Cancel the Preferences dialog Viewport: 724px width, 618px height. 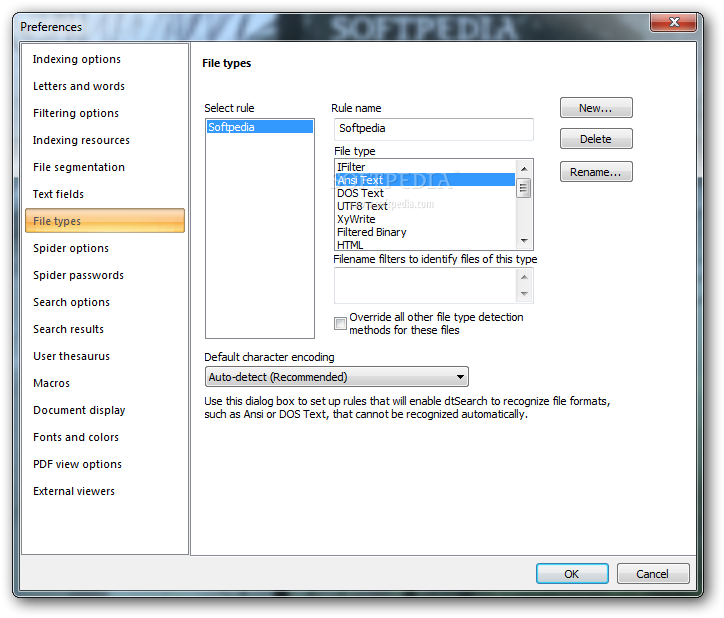(x=653, y=574)
